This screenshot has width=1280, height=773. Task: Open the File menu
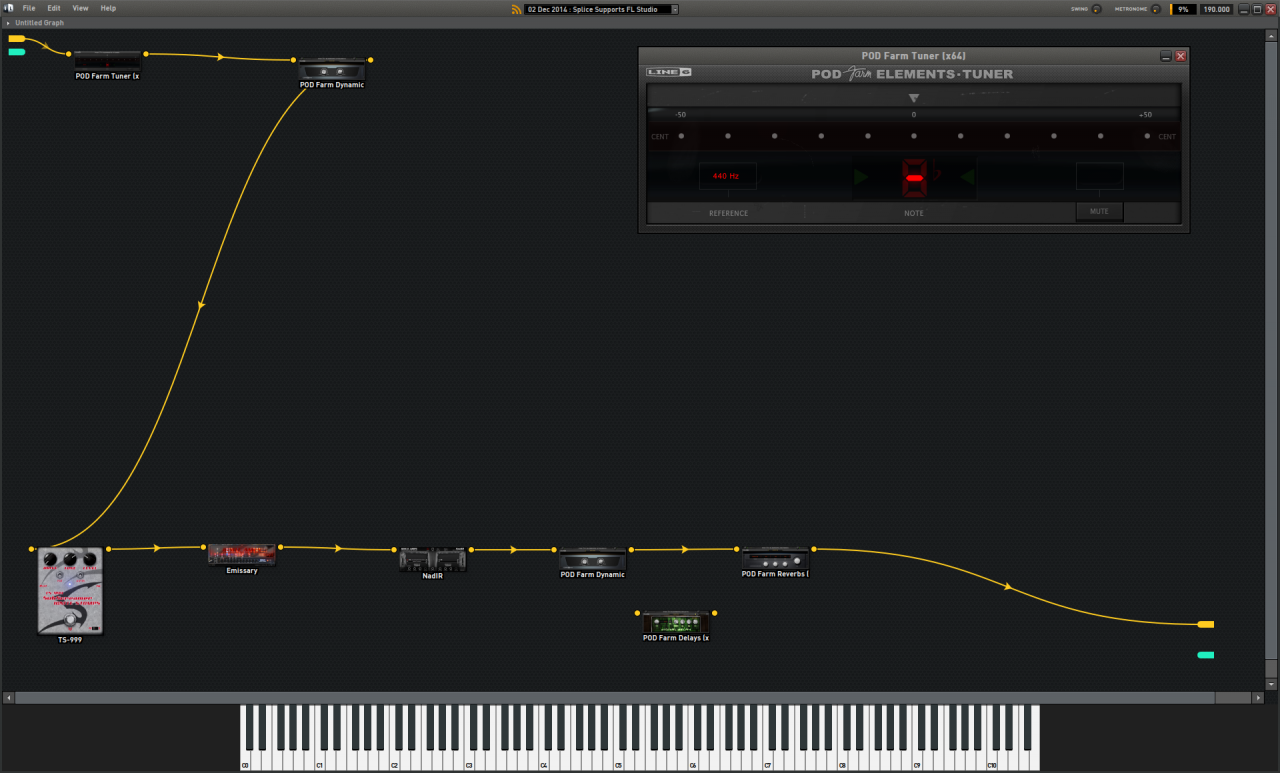(29, 8)
